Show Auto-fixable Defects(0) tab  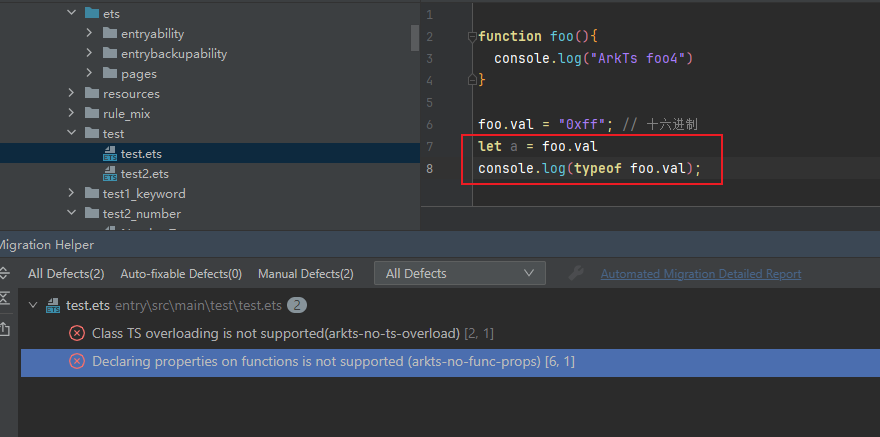click(181, 274)
